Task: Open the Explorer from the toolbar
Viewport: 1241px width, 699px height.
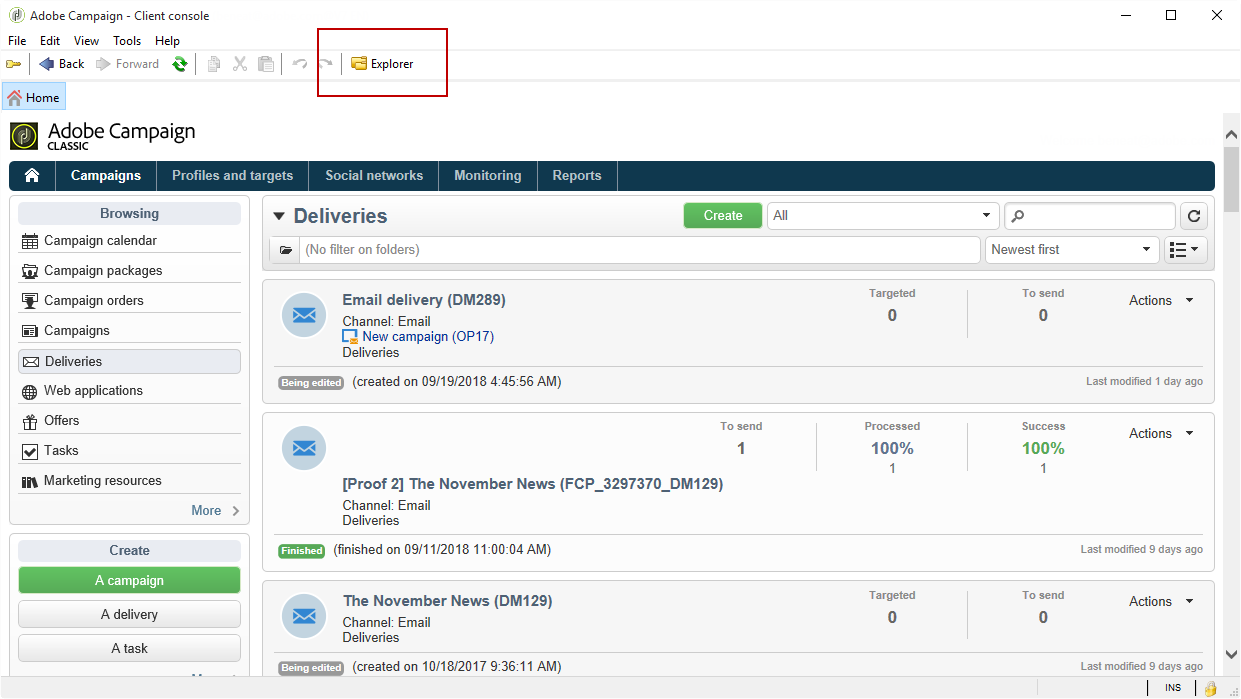Action: click(382, 64)
